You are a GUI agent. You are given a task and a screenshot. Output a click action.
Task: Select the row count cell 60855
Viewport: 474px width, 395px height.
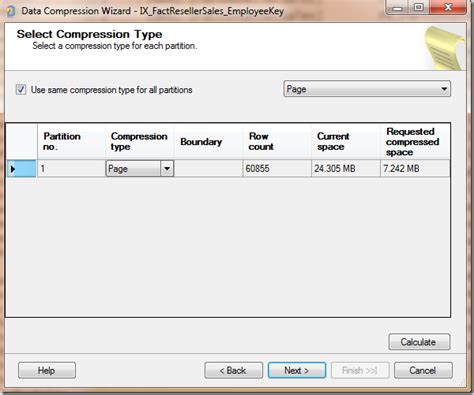[277, 169]
